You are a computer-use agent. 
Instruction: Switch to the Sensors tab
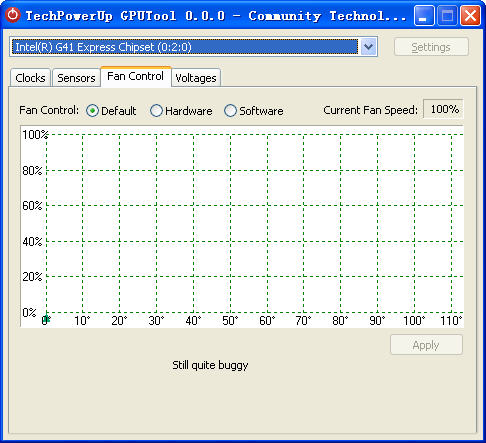coord(76,78)
